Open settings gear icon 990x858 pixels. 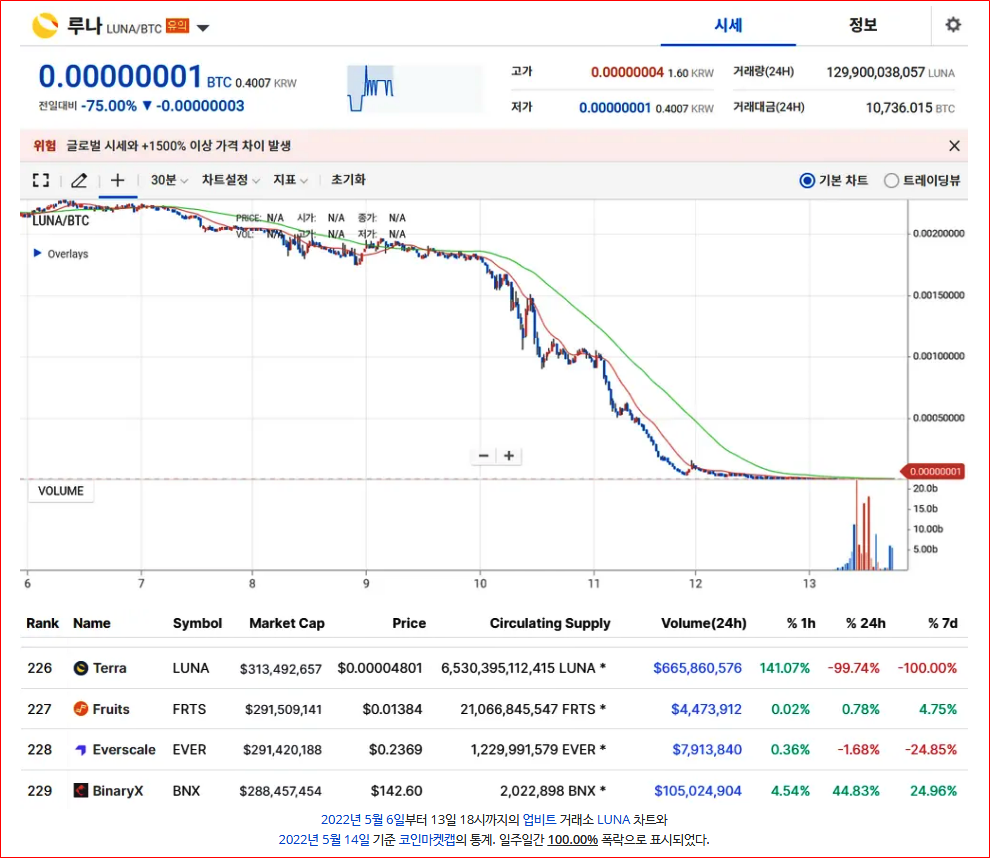(x=953, y=25)
